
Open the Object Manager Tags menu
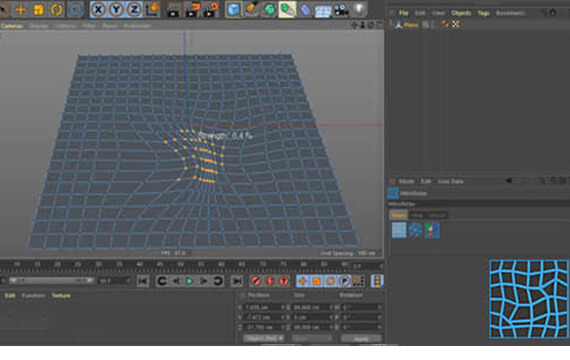pos(483,13)
